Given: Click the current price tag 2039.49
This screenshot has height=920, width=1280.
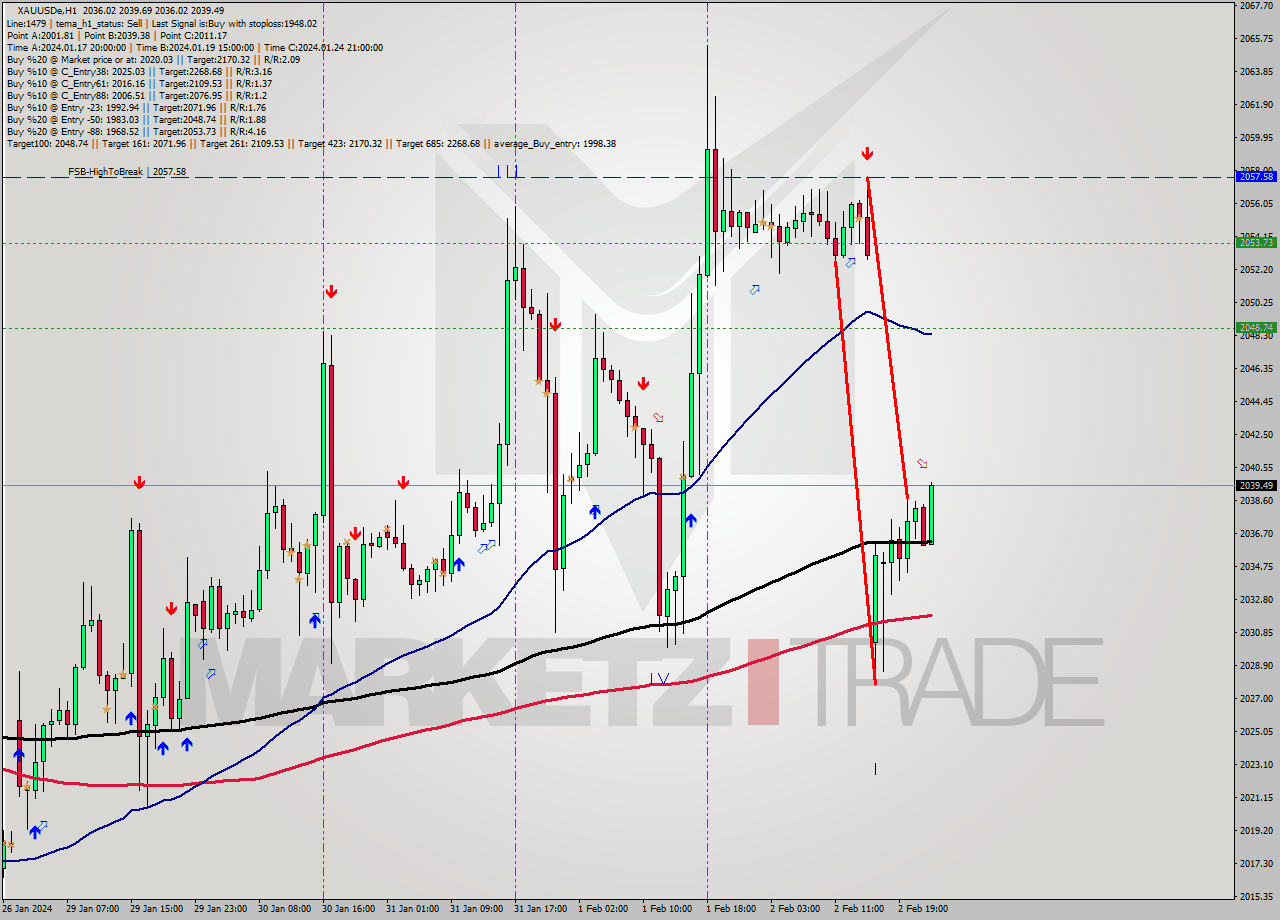Looking at the screenshot, I should point(1256,485).
